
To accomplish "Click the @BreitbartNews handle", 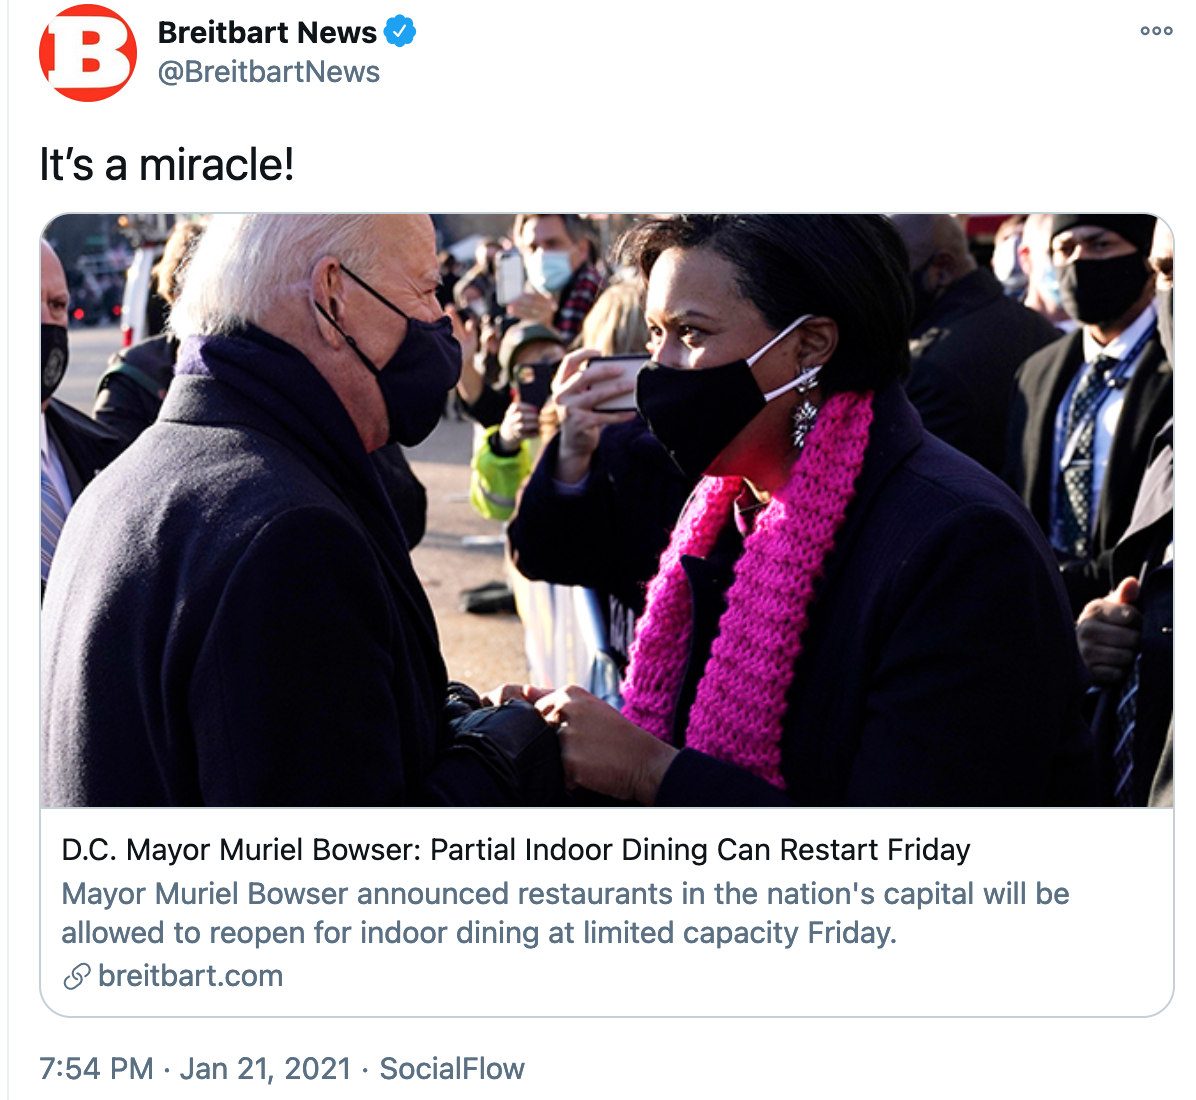I will [268, 72].
